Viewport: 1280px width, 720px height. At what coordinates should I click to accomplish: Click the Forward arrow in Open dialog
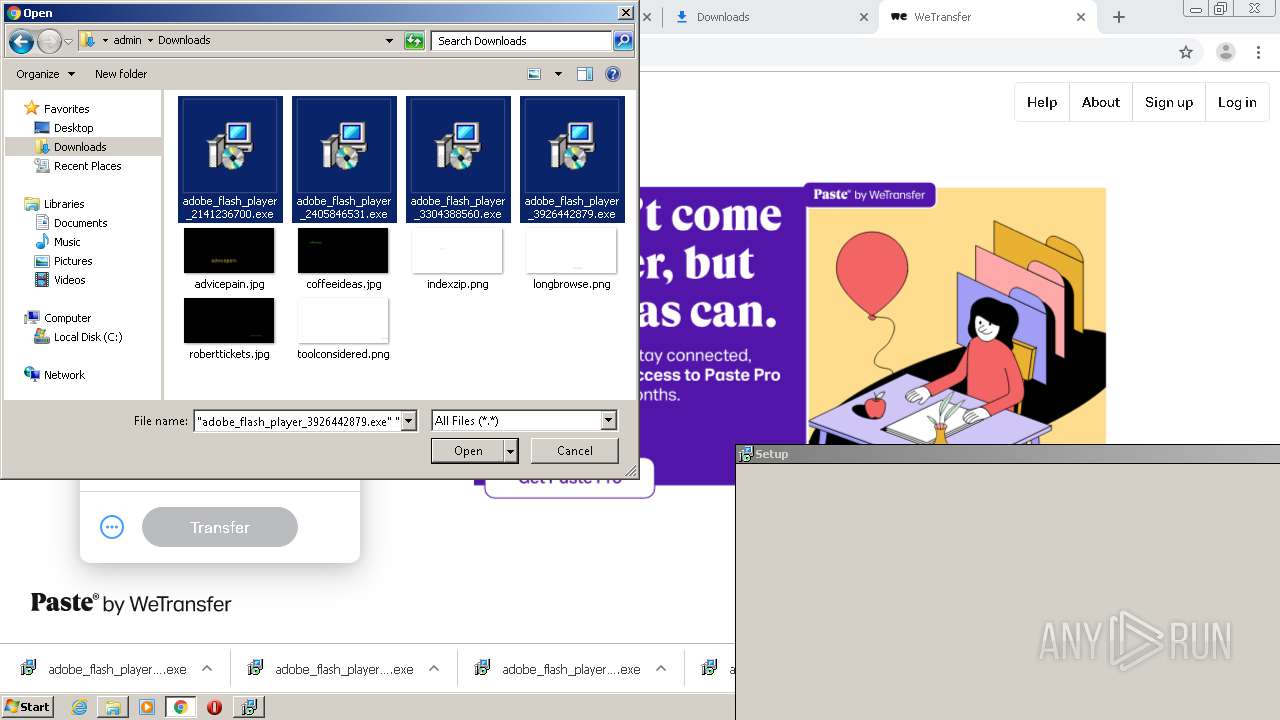pos(49,41)
